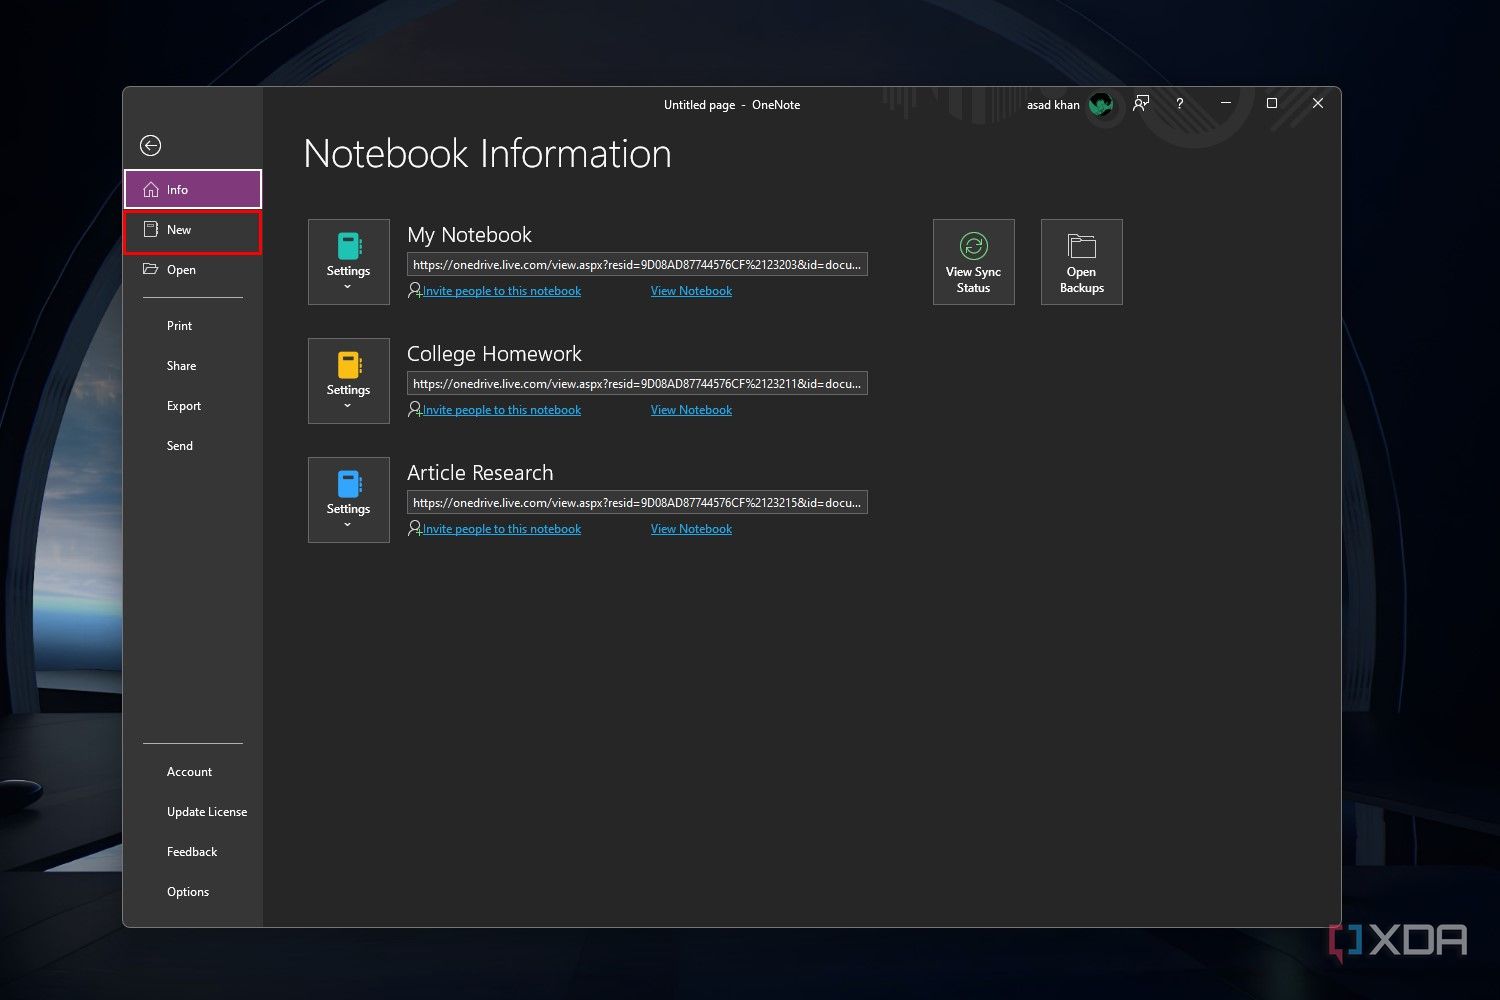Click the My Notebook title text
Screen dimensions: 1500x1000
click(x=469, y=235)
